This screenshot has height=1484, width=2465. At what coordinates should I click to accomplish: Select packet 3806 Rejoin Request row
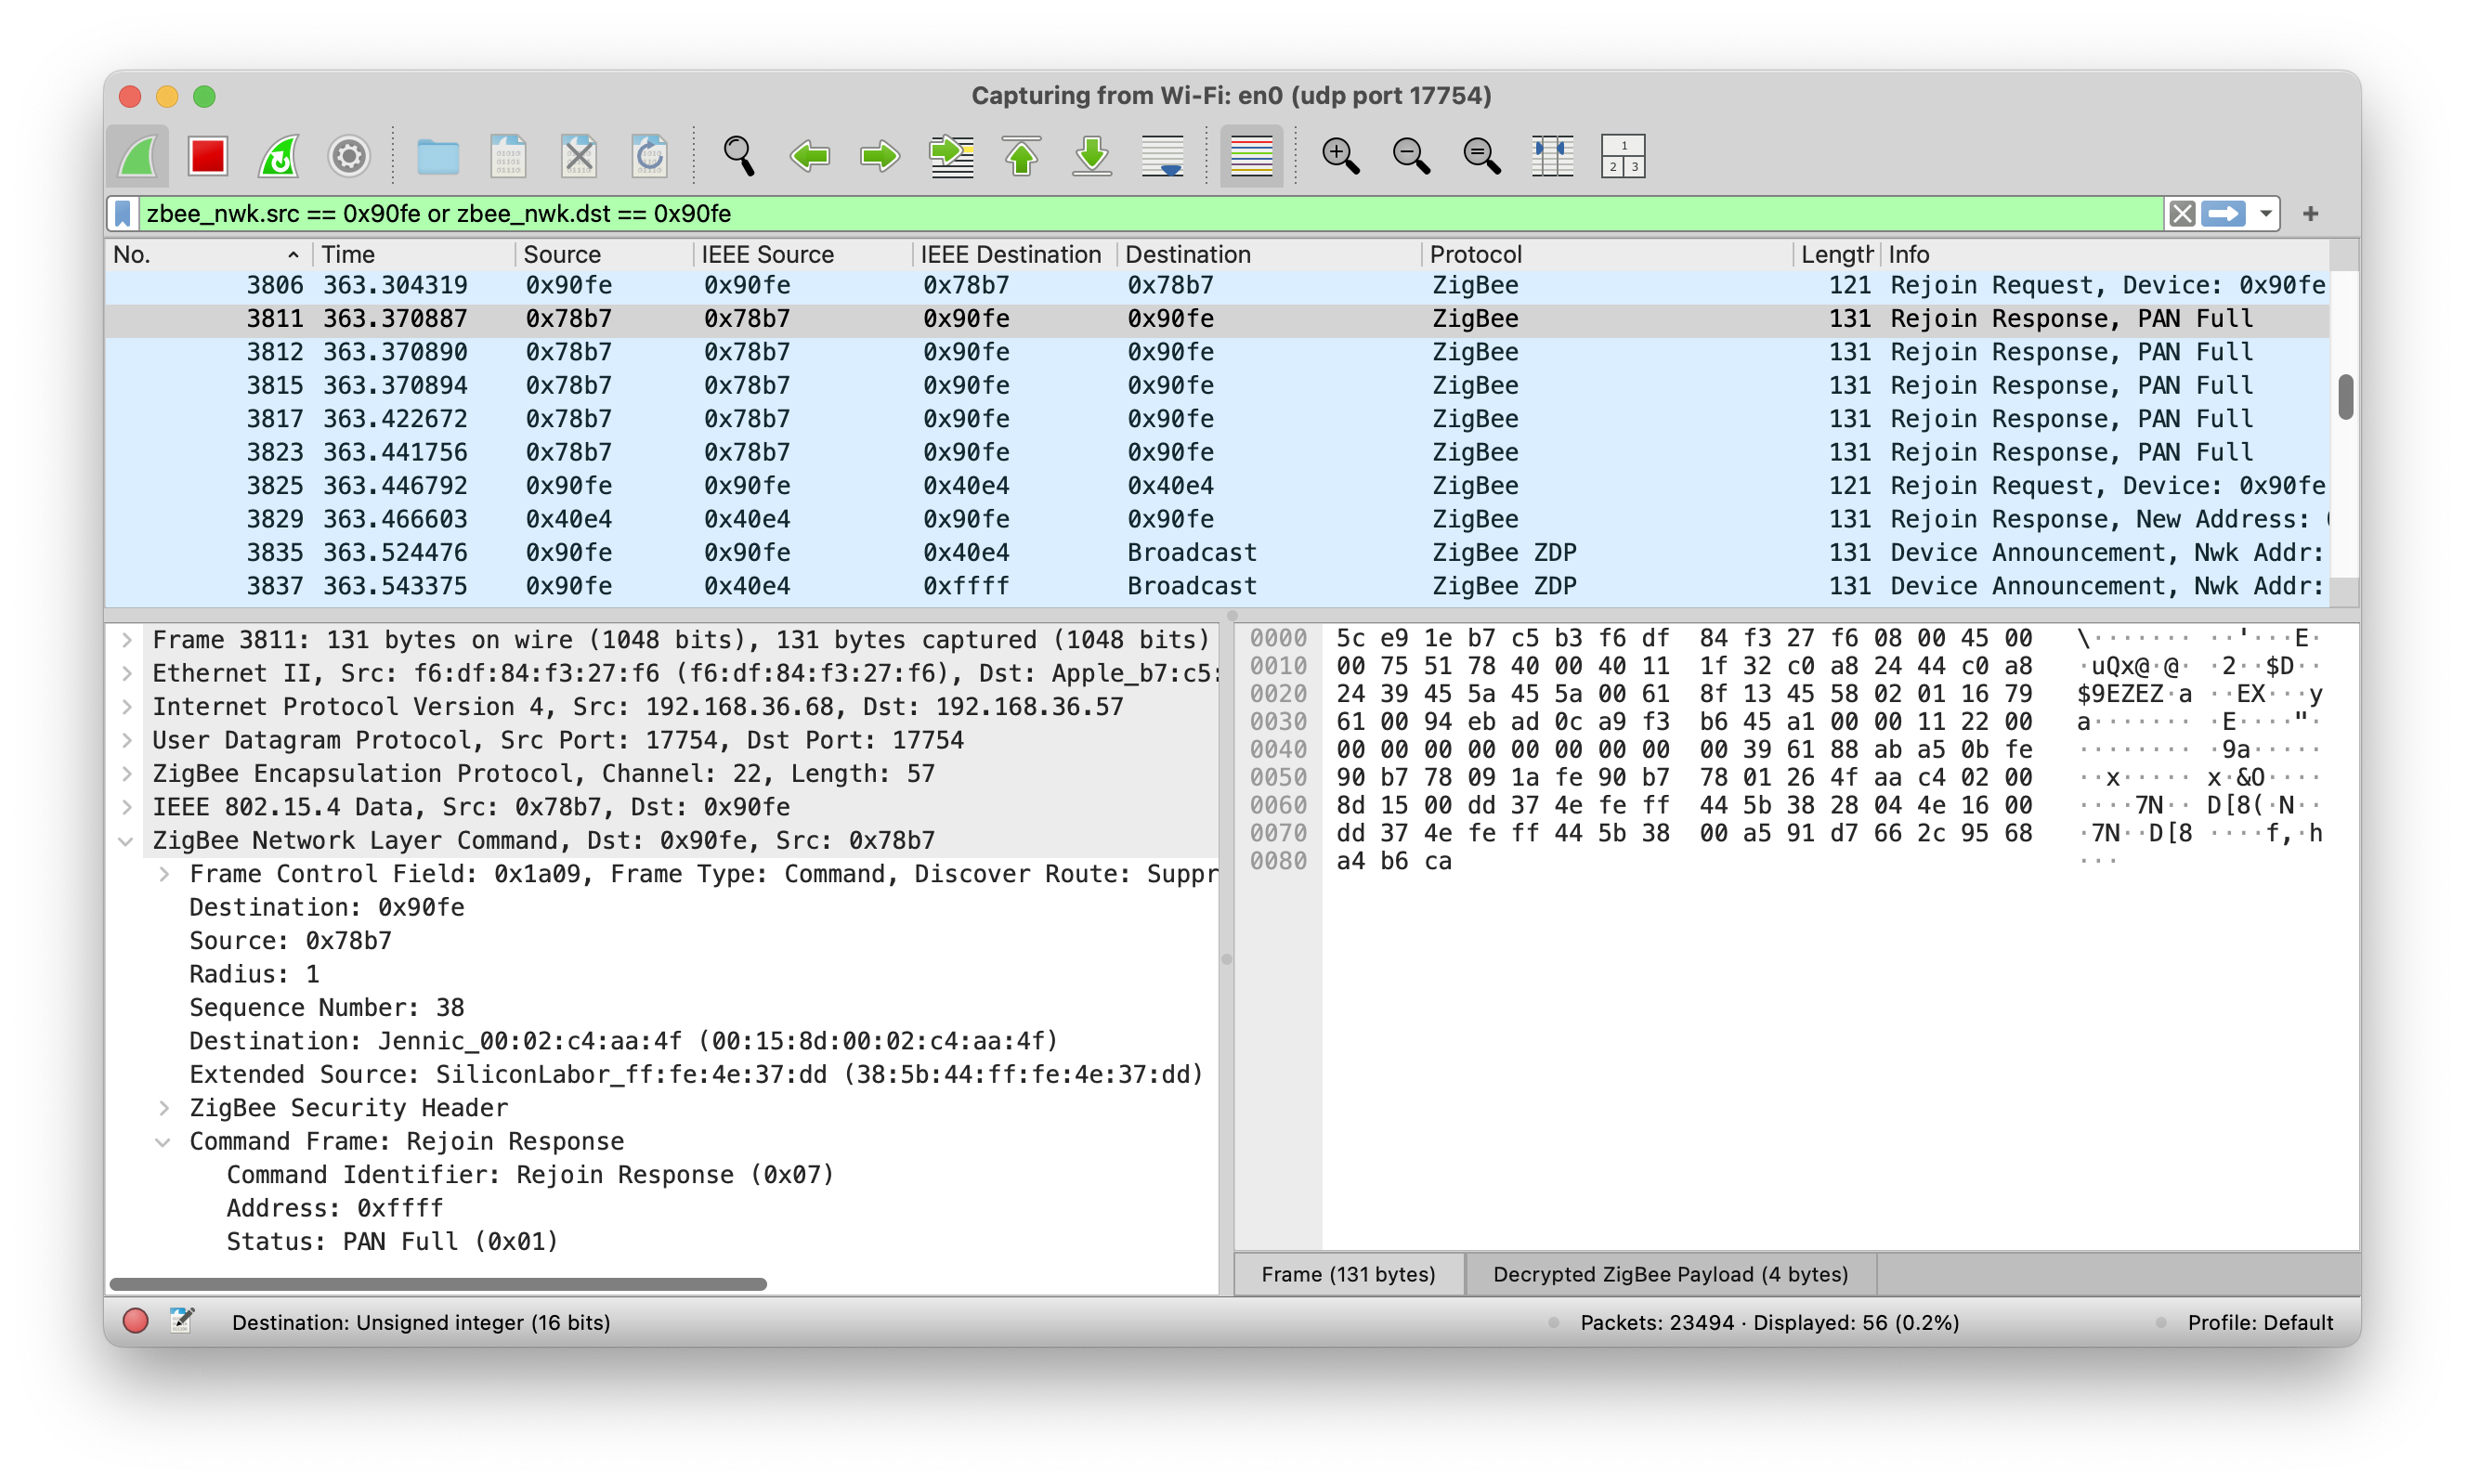tap(1218, 285)
